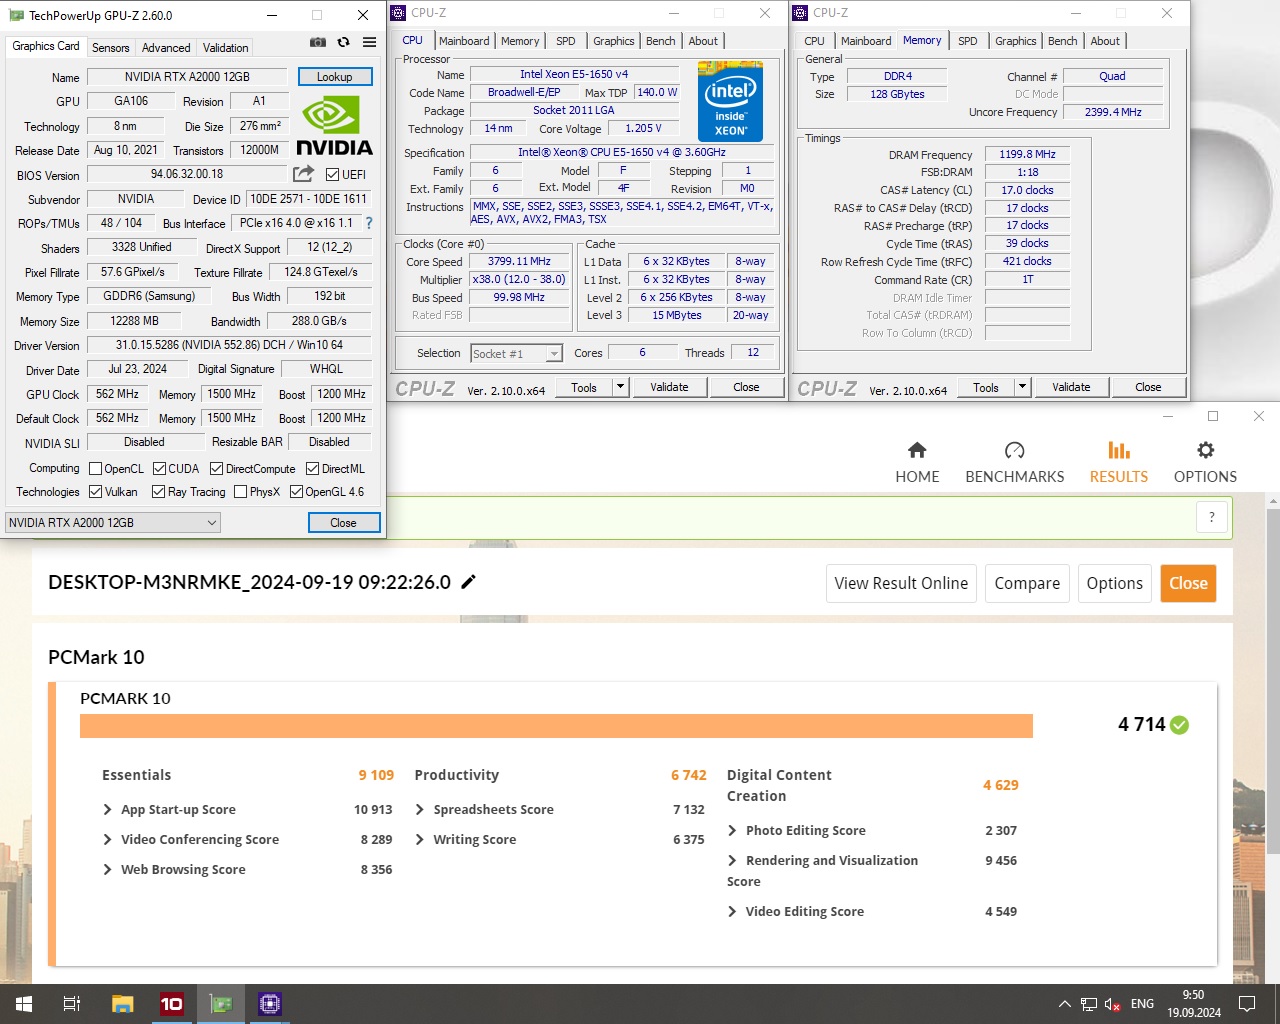
Task: Open network tray icon
Action: [1089, 1004]
